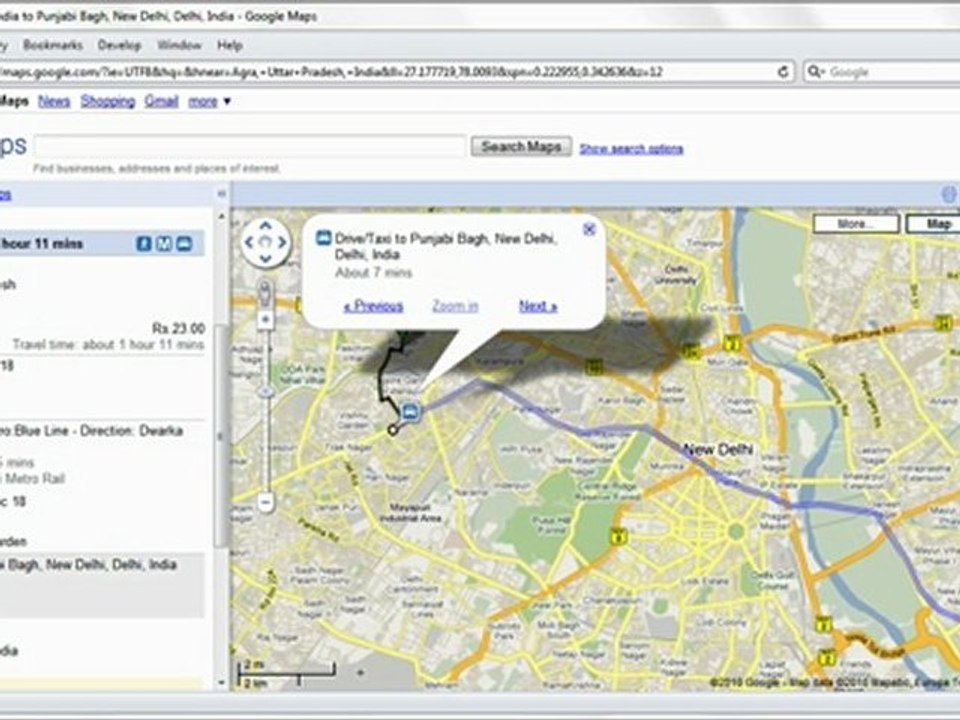This screenshot has height=720, width=960.
Task: Click 'About 7 mins' in the bubble
Action: point(373,272)
